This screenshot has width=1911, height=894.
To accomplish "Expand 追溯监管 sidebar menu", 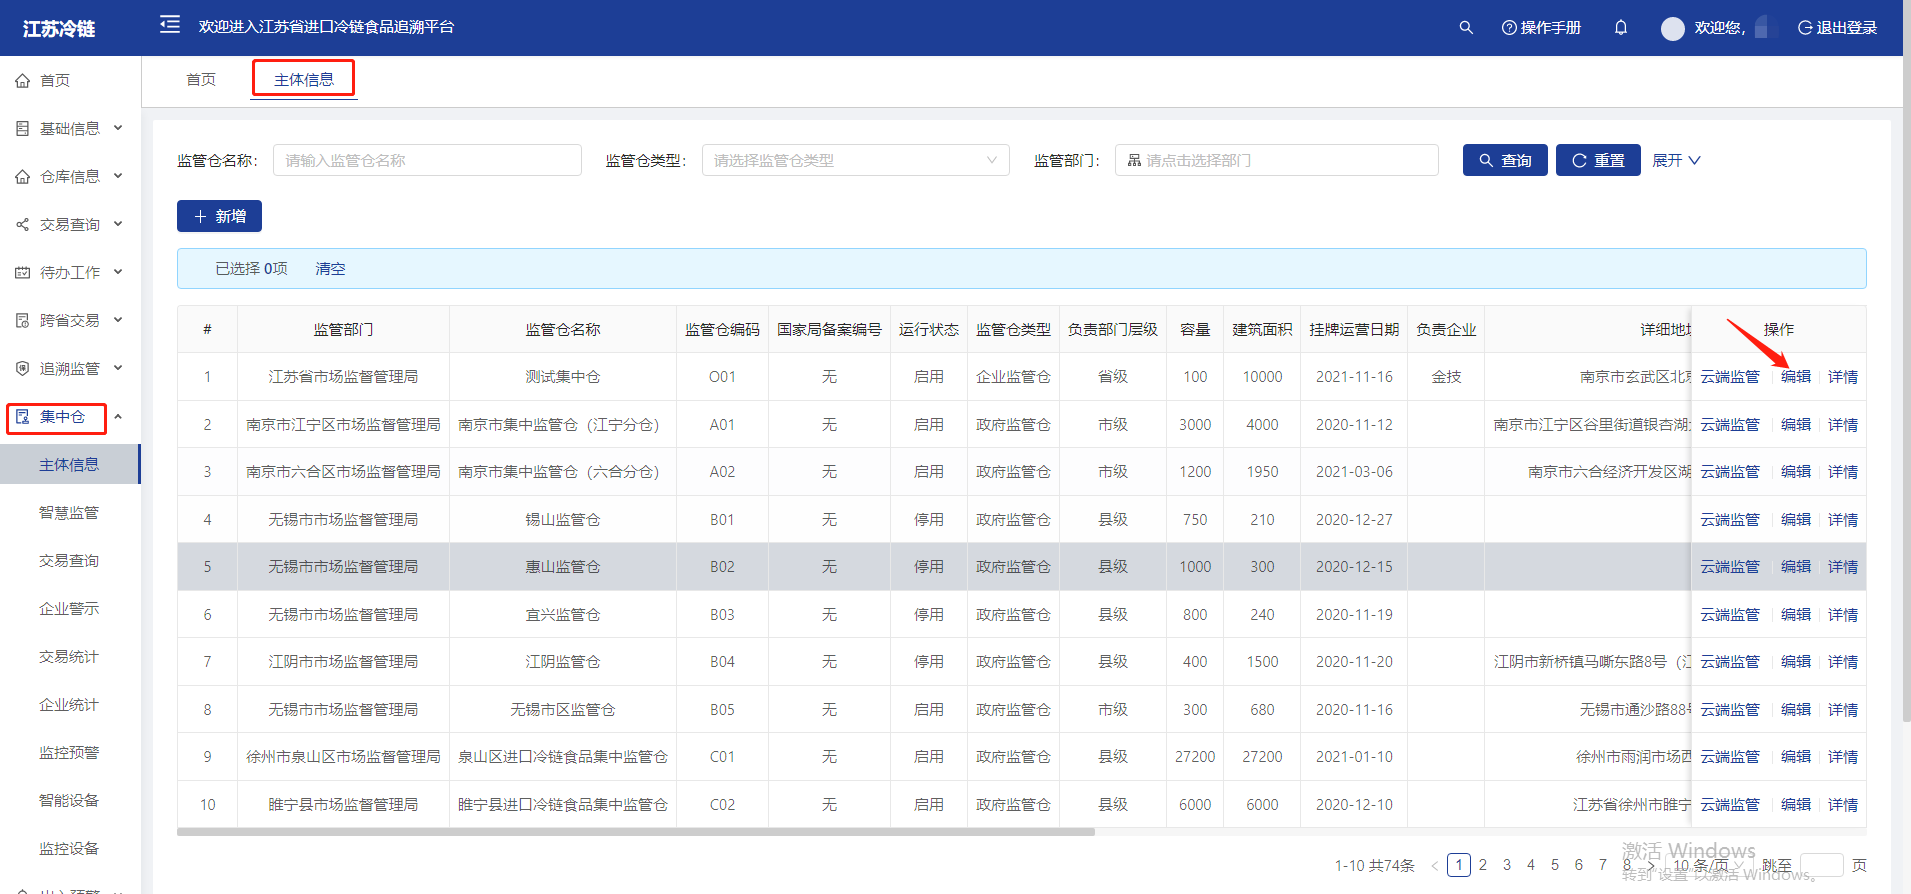I will click(x=70, y=369).
